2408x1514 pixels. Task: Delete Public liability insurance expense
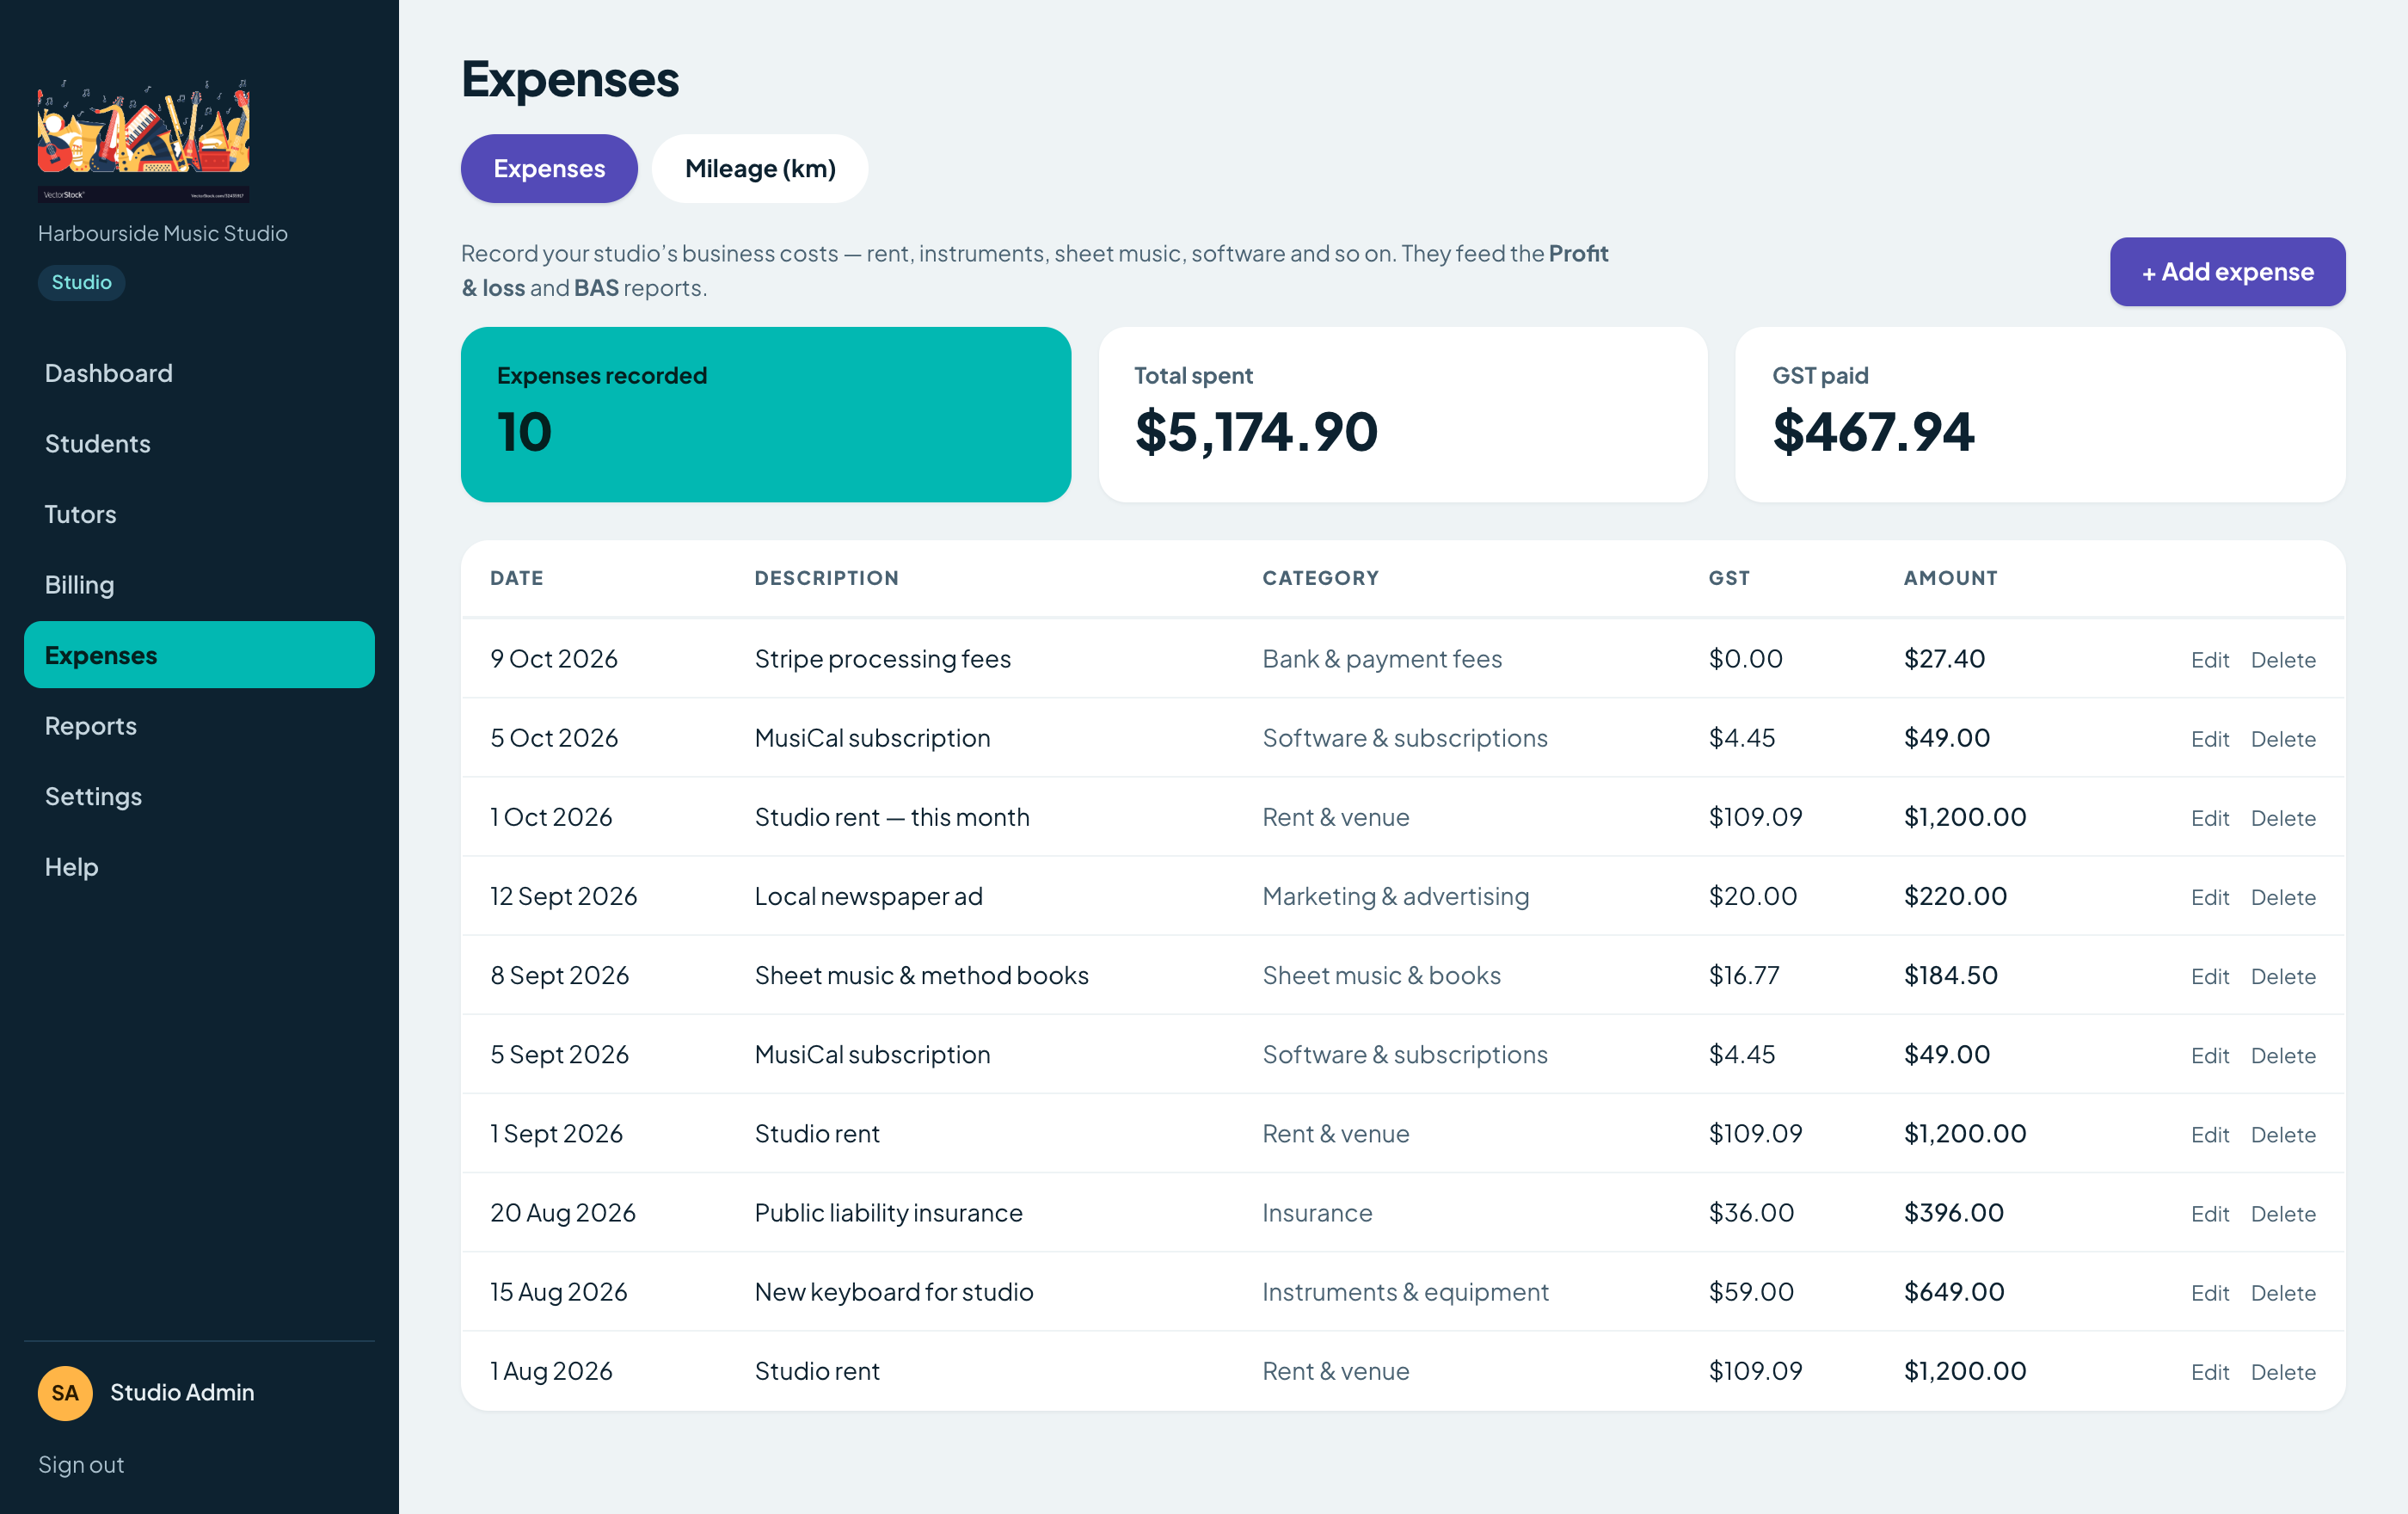pos(2282,1214)
